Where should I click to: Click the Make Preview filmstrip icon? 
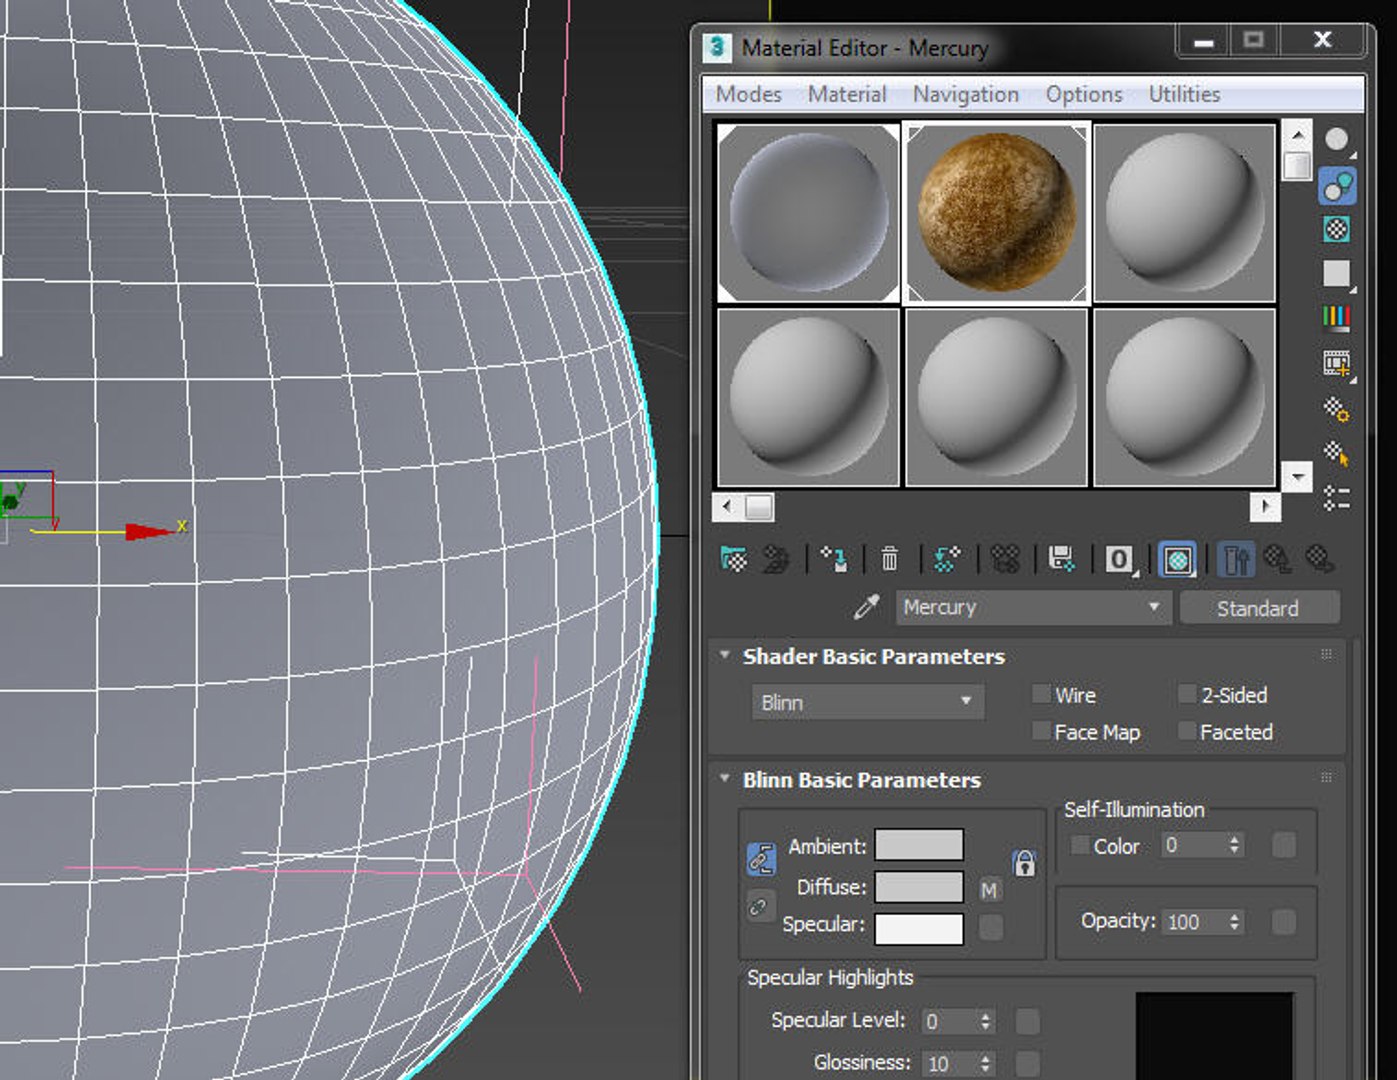pyautogui.click(x=1337, y=364)
